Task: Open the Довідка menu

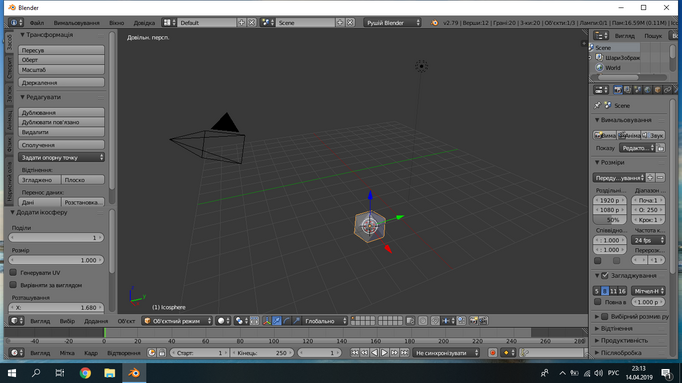Action: tap(144, 23)
